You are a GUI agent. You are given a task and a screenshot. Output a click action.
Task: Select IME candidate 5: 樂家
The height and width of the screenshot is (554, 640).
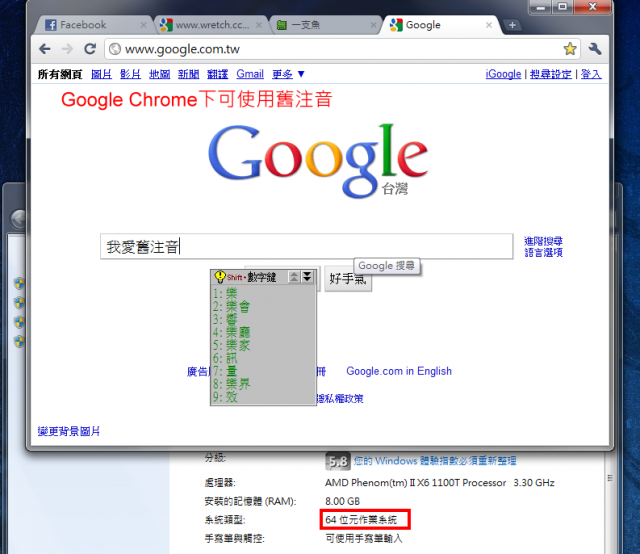231,345
